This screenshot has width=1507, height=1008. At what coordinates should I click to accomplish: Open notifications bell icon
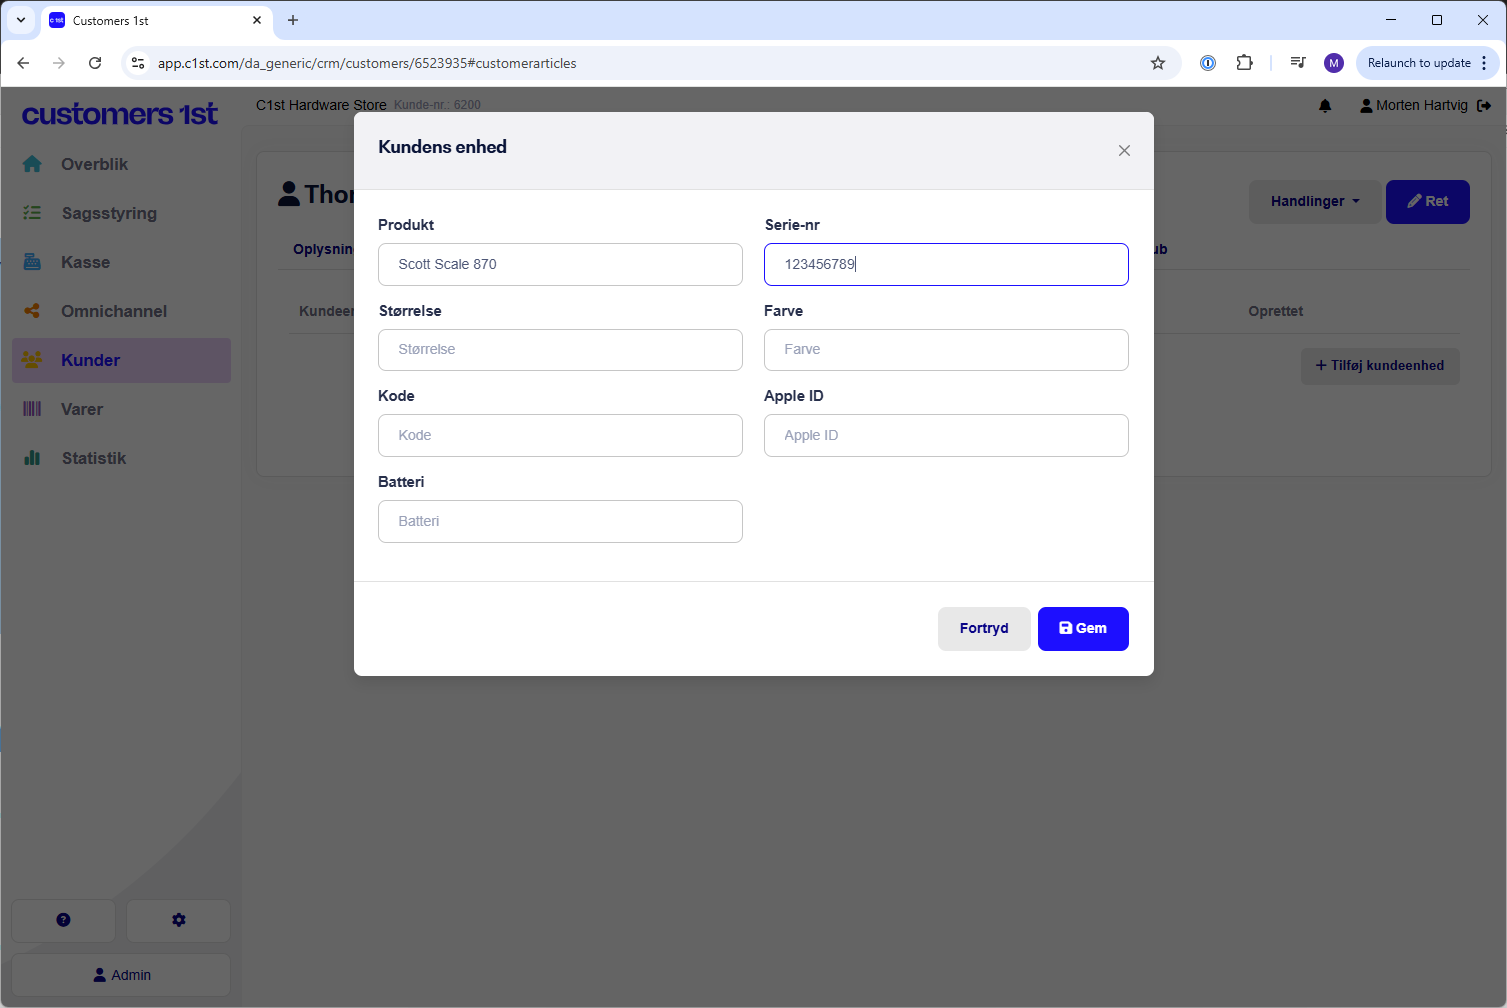pyautogui.click(x=1325, y=106)
